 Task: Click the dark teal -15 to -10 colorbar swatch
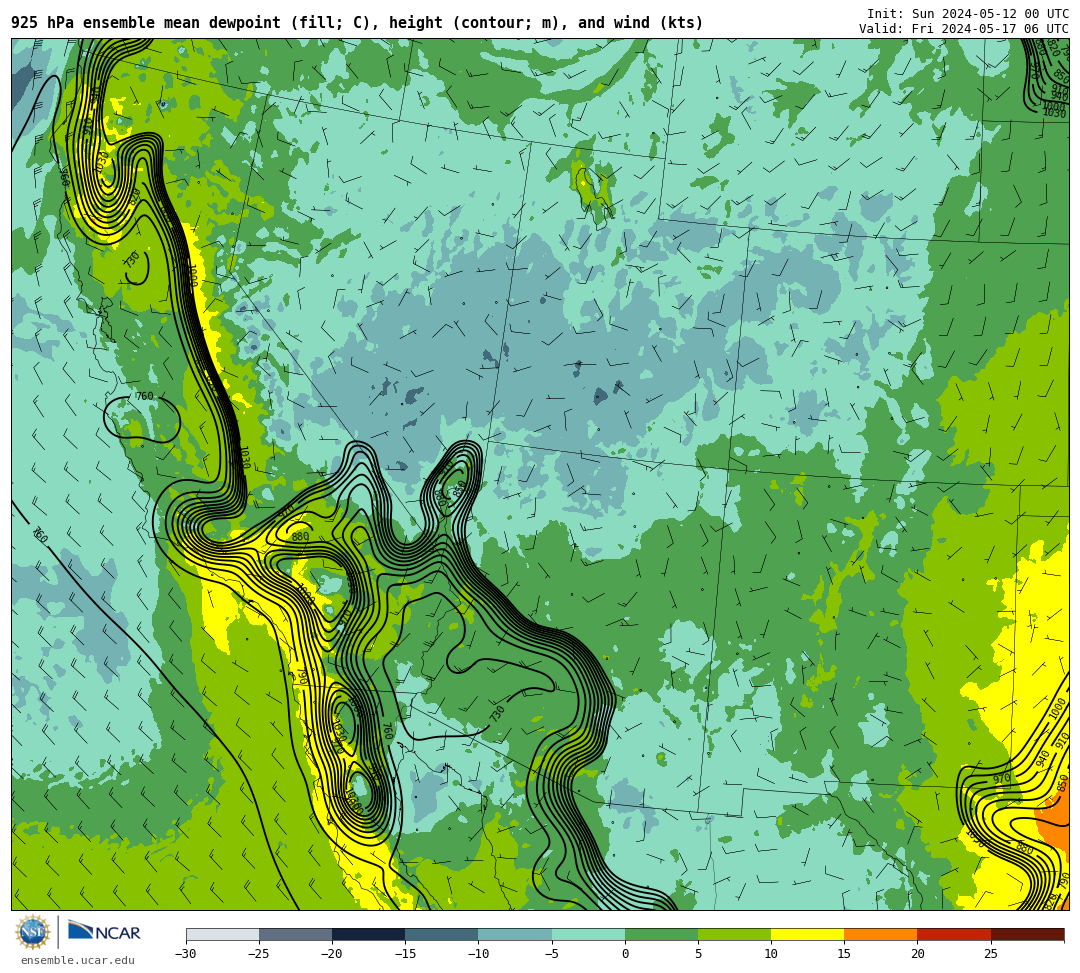click(x=442, y=934)
